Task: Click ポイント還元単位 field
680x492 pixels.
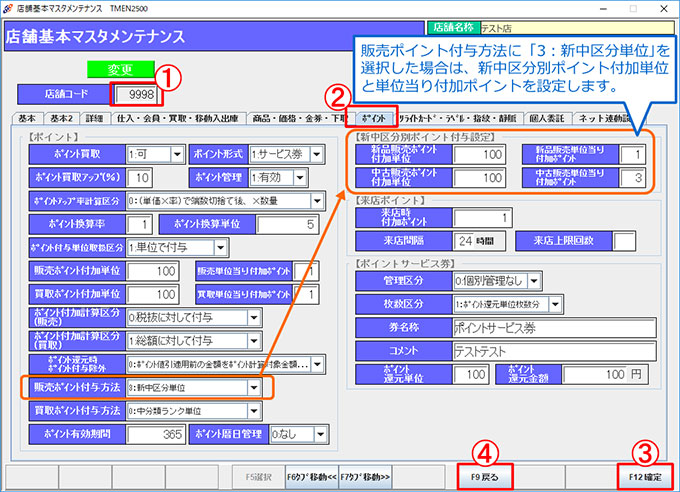Action: click(471, 374)
